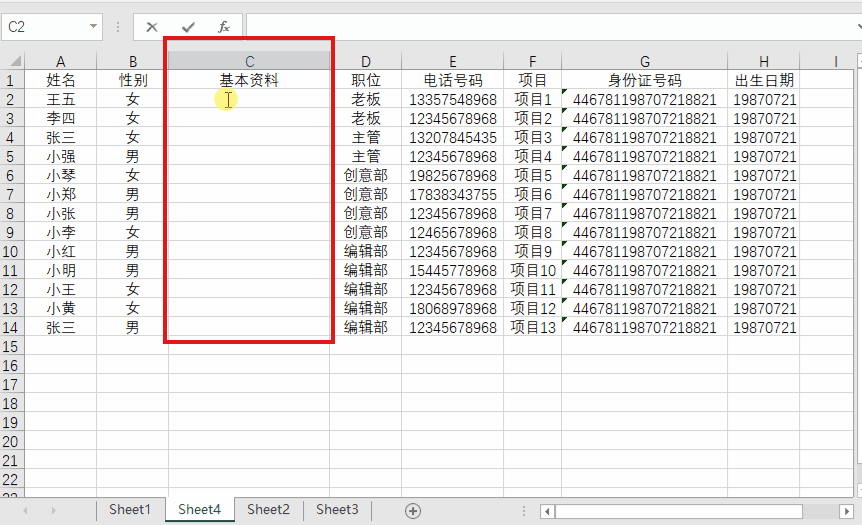Select the header cell '身份证号码'

tap(644, 80)
